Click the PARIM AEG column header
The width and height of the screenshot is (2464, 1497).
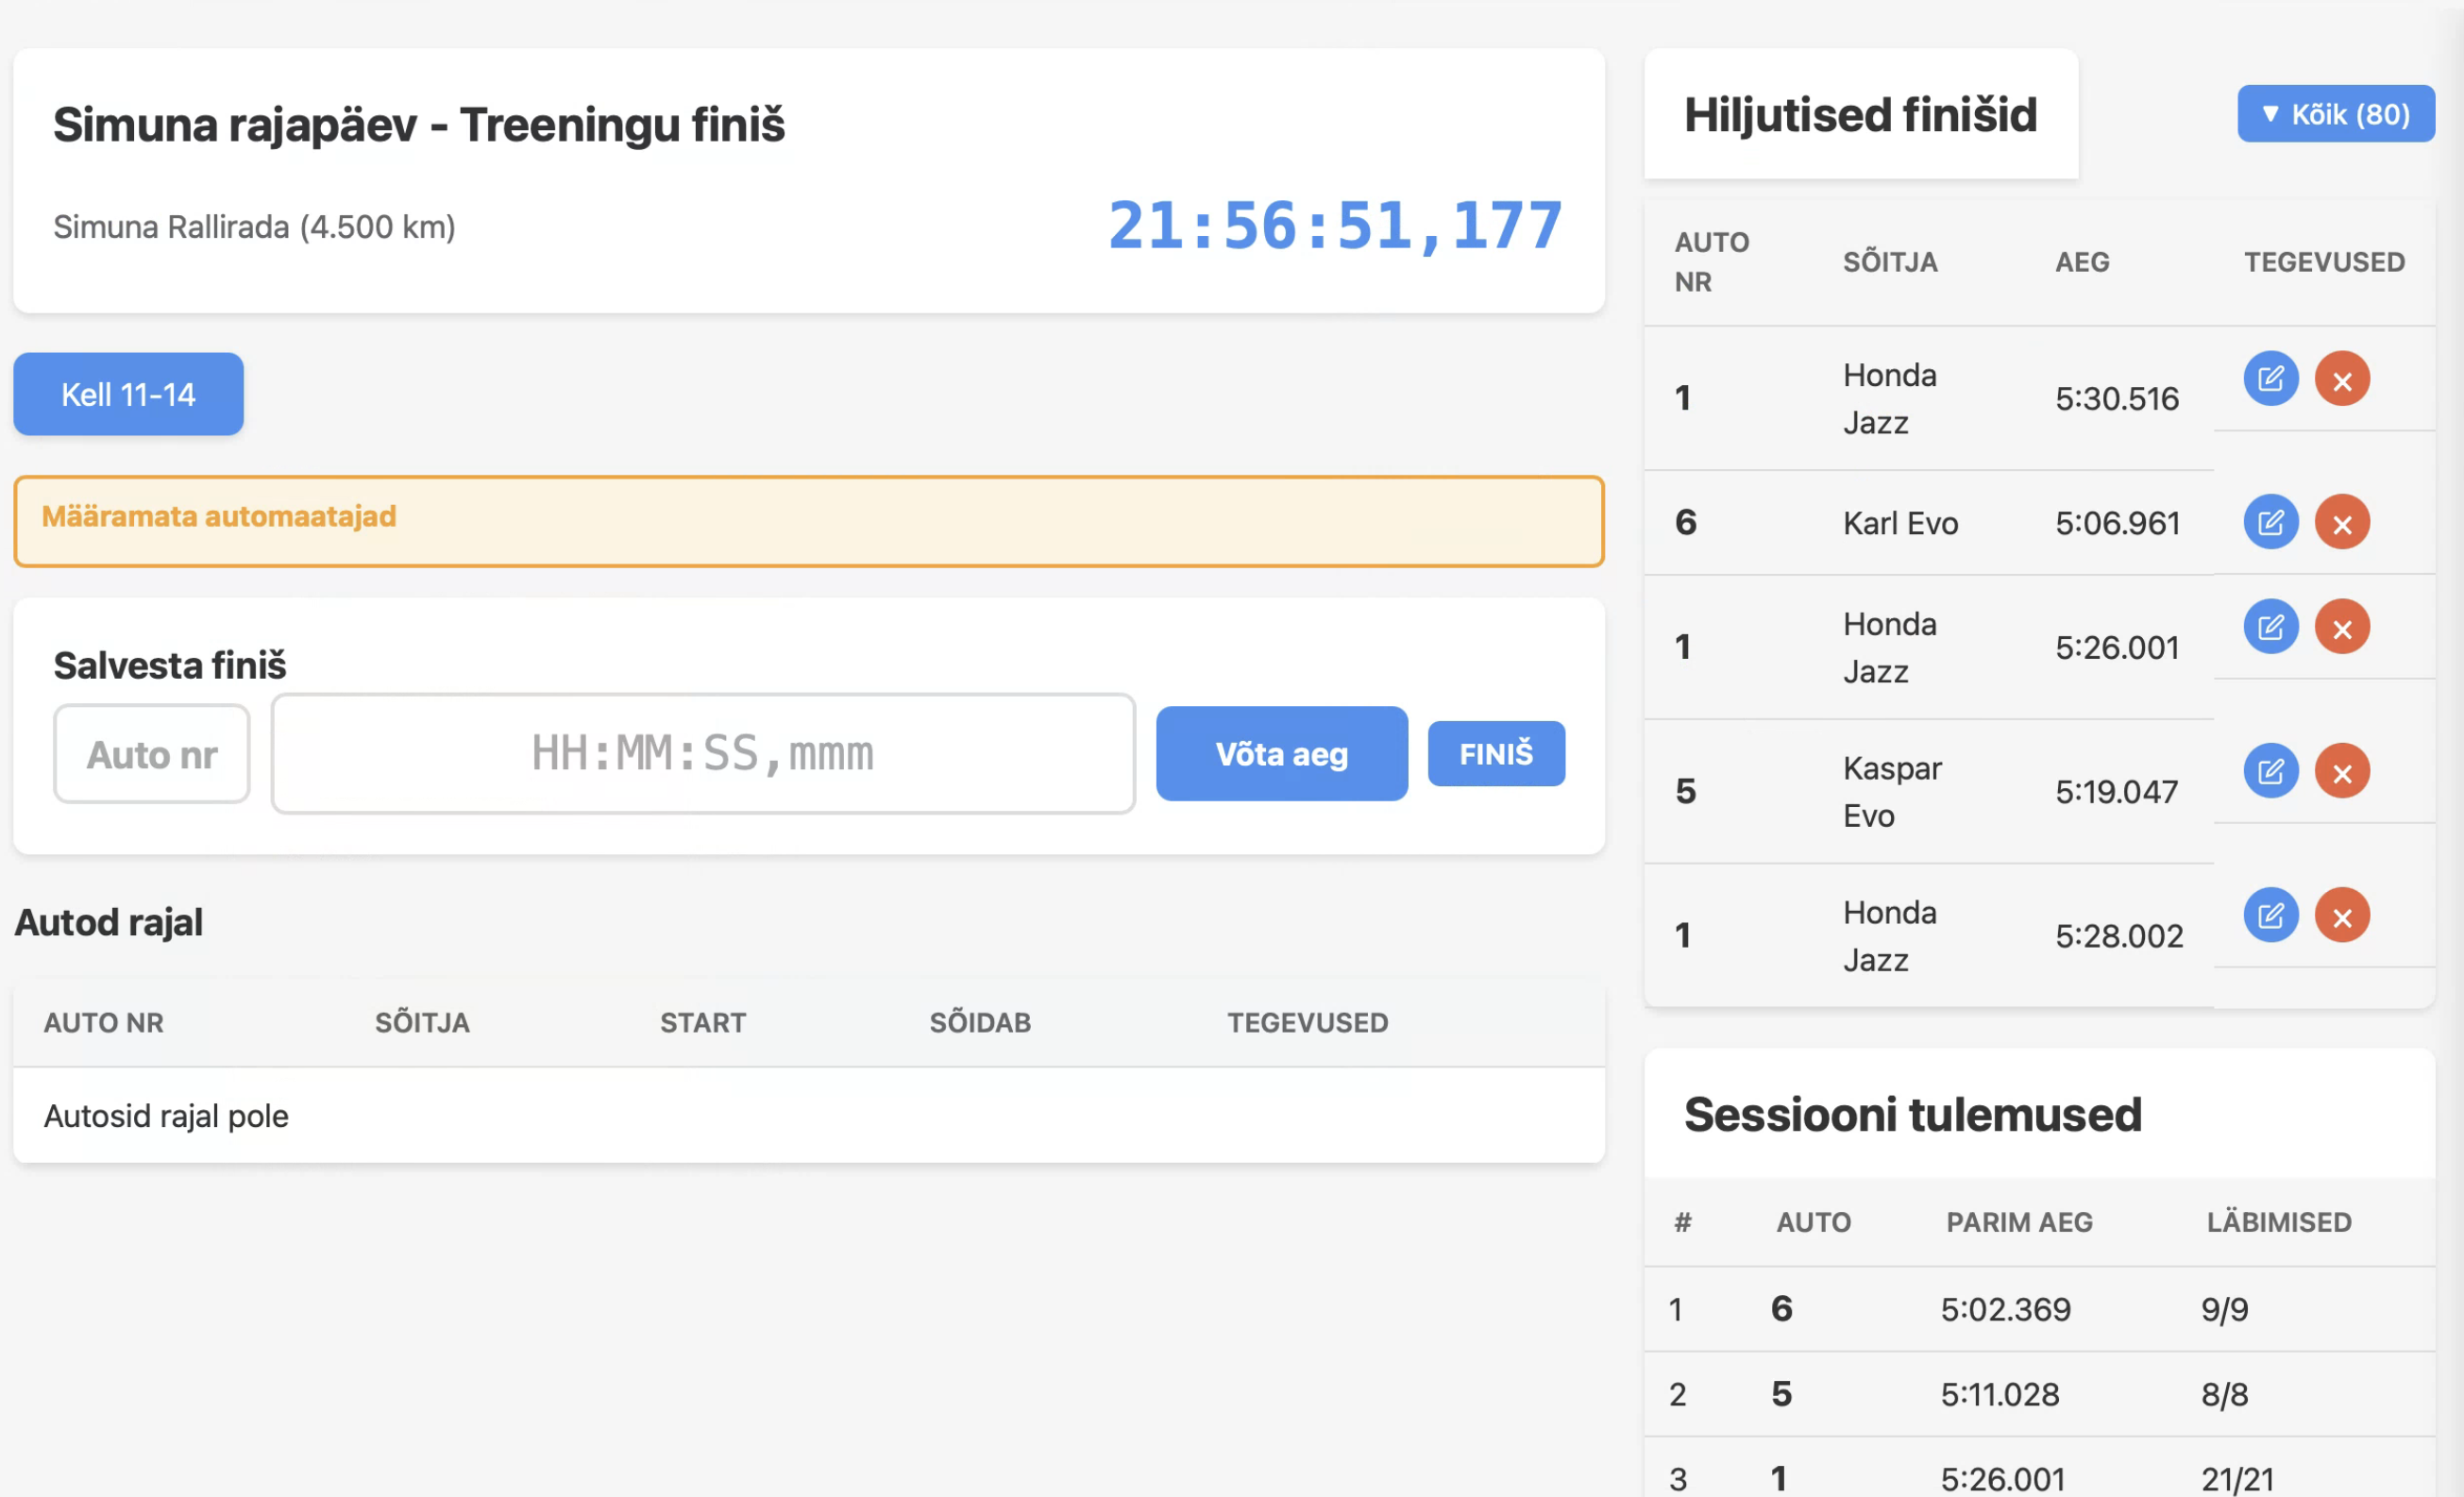tap(2018, 1222)
